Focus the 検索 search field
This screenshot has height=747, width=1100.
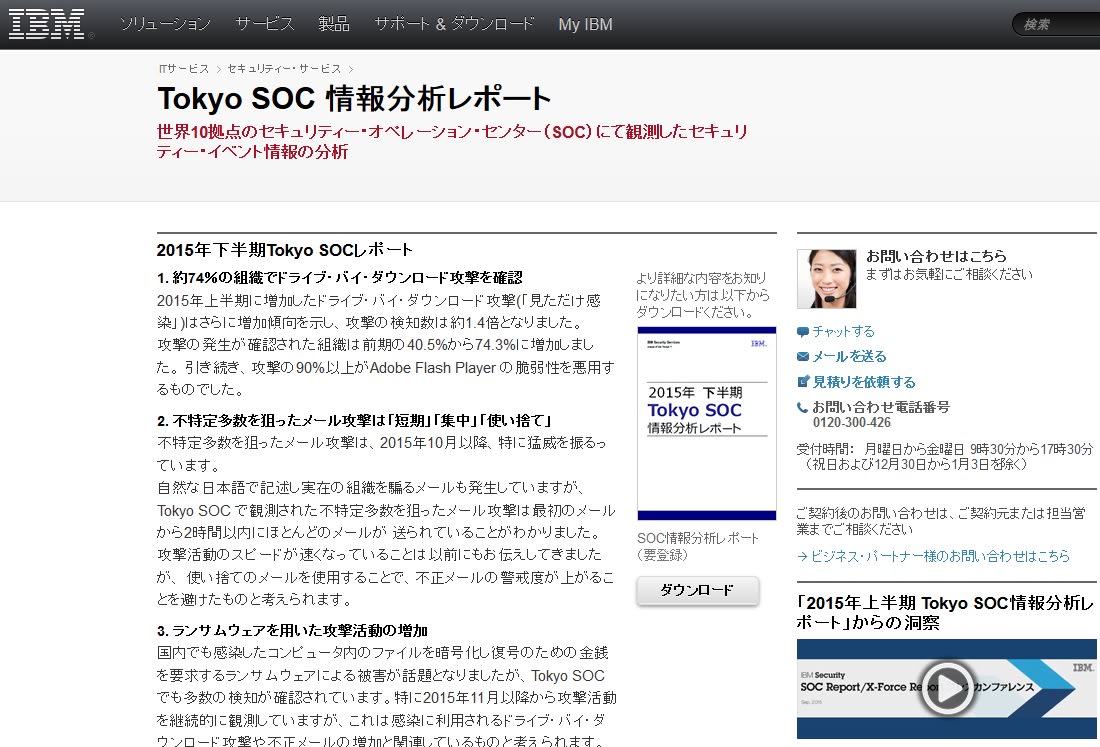[x=1057, y=25]
